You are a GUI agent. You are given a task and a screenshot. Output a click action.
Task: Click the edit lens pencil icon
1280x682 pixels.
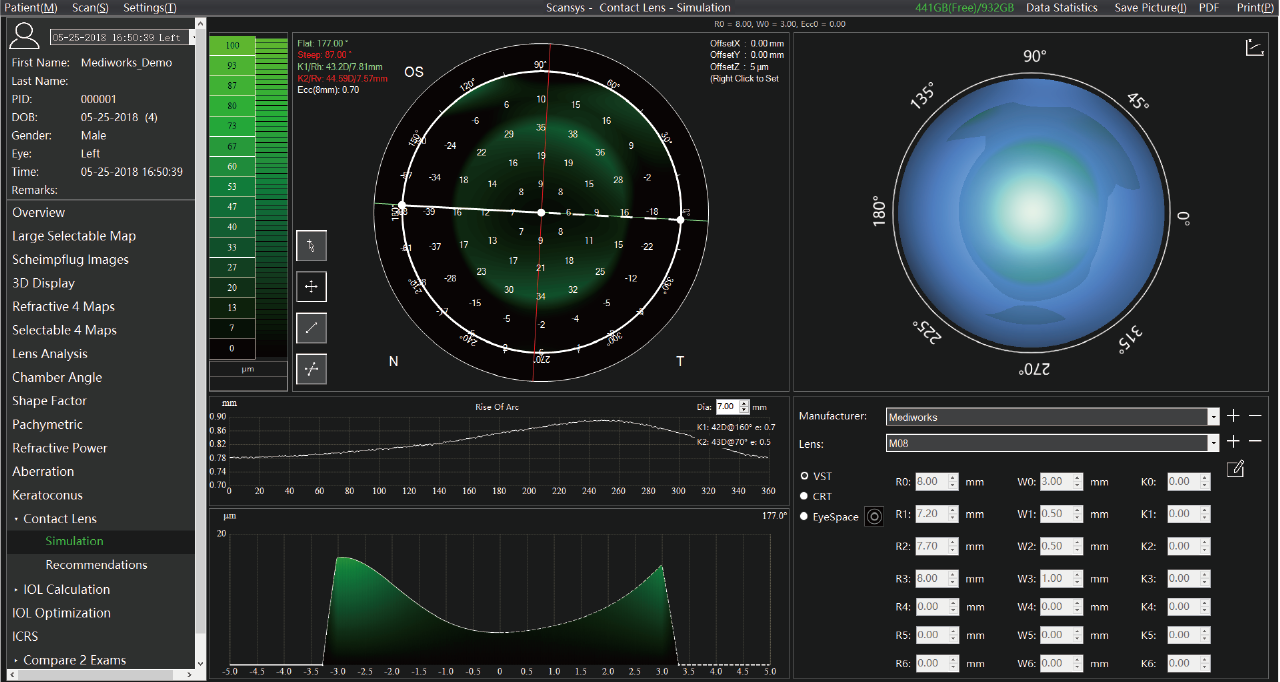point(1235,468)
